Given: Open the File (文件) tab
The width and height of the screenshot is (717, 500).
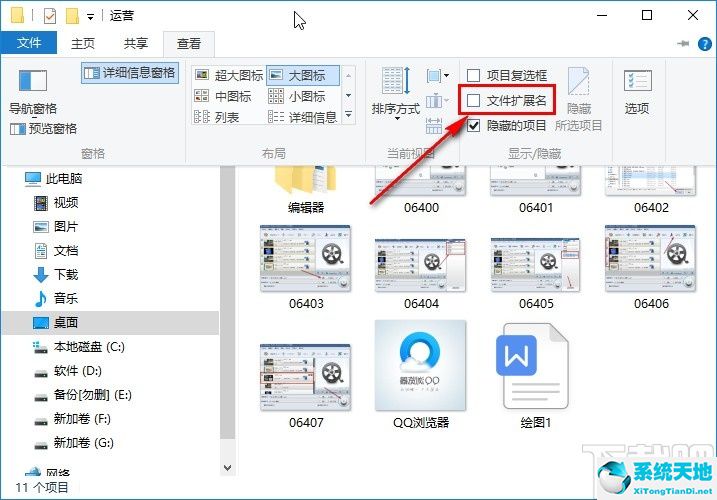Looking at the screenshot, I should [29, 43].
